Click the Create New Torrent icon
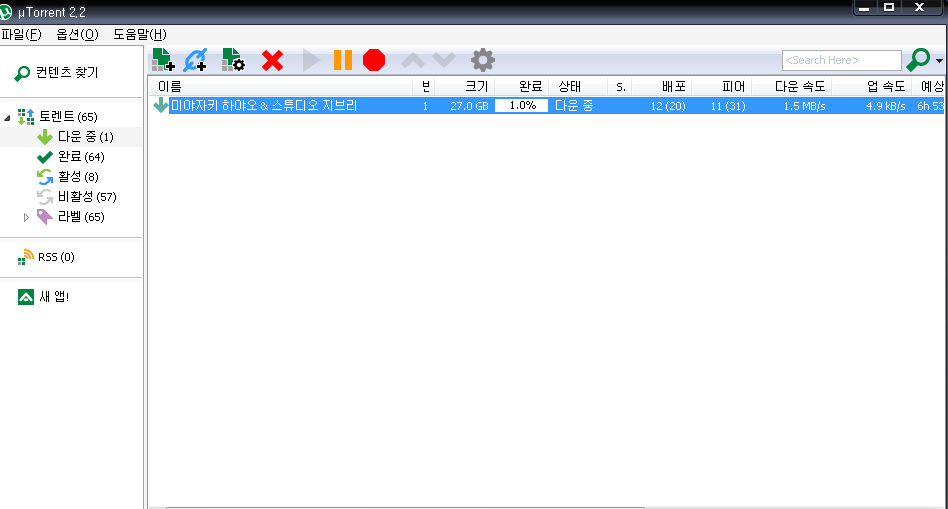Screen dimensions: 948x509 coord(233,60)
